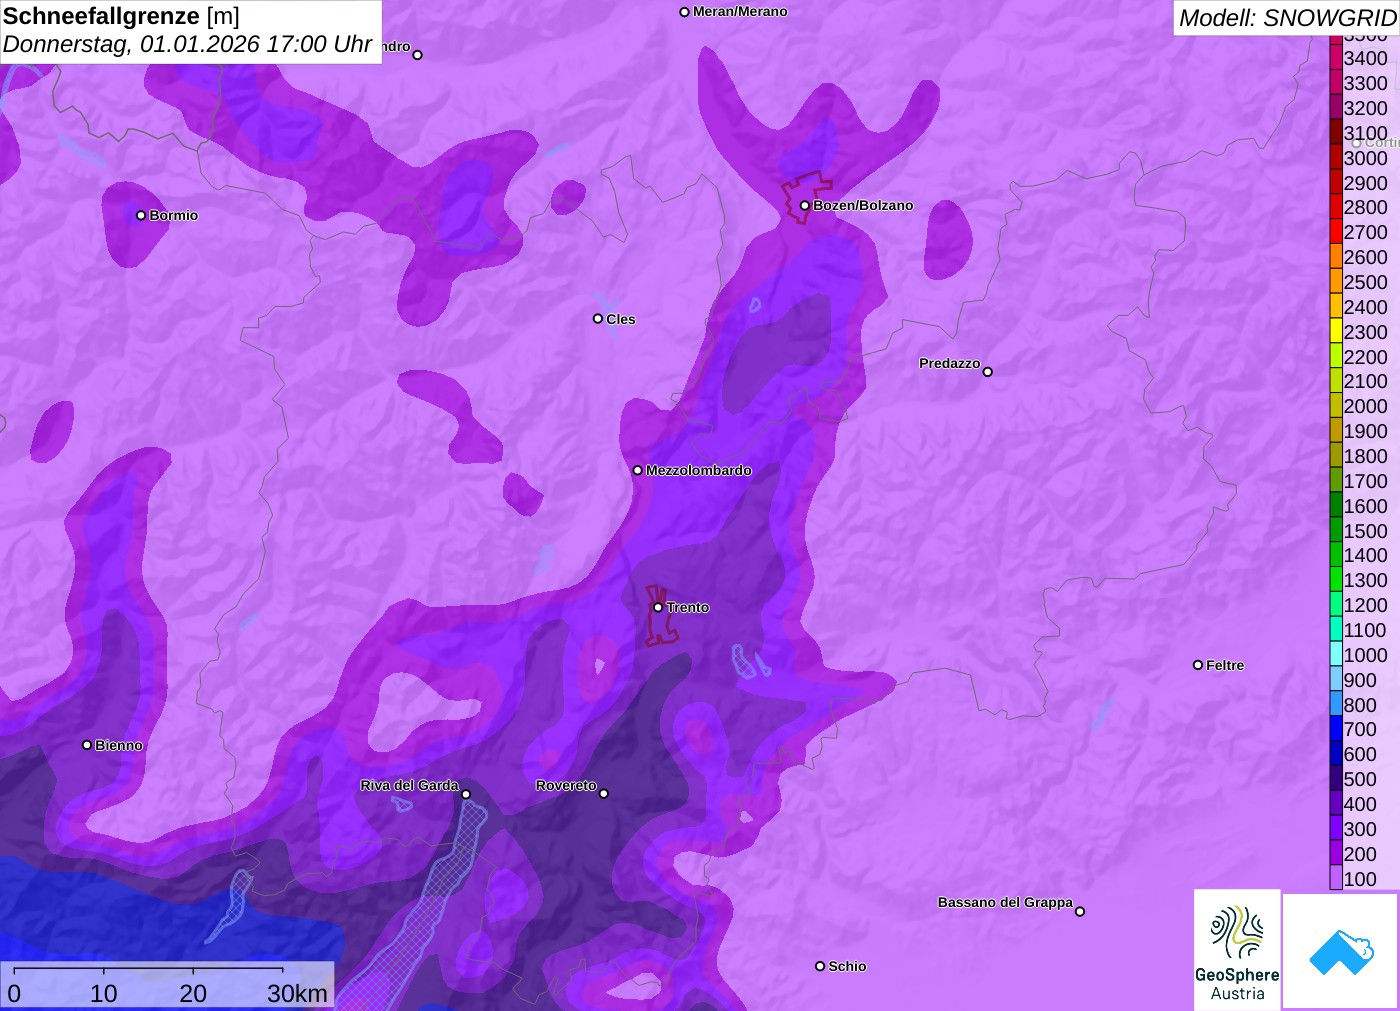Click the Riva del Garda label

pos(409,785)
